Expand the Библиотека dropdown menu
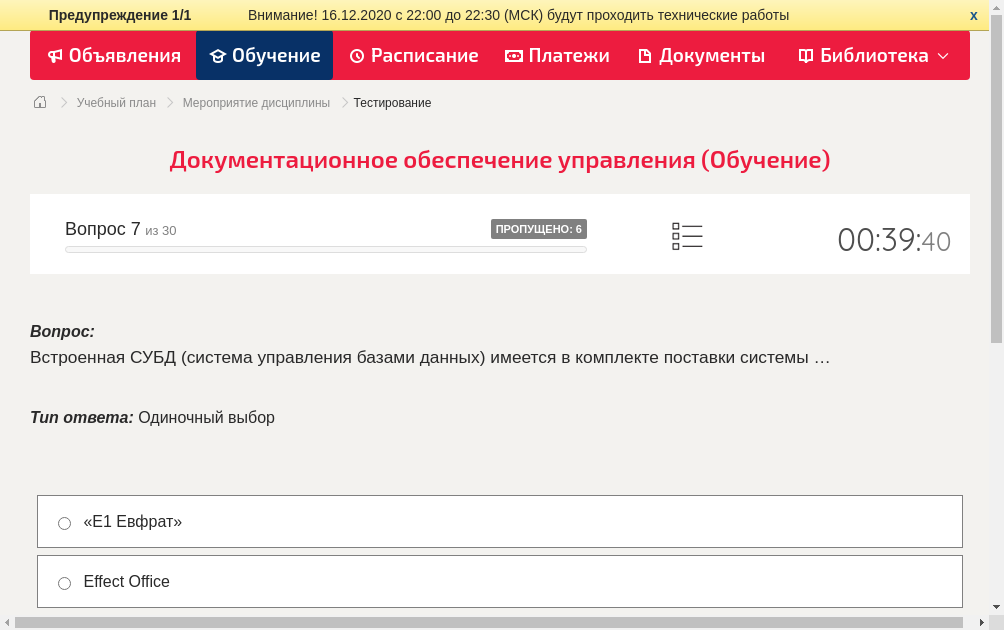This screenshot has height=630, width=1004. (x=942, y=56)
